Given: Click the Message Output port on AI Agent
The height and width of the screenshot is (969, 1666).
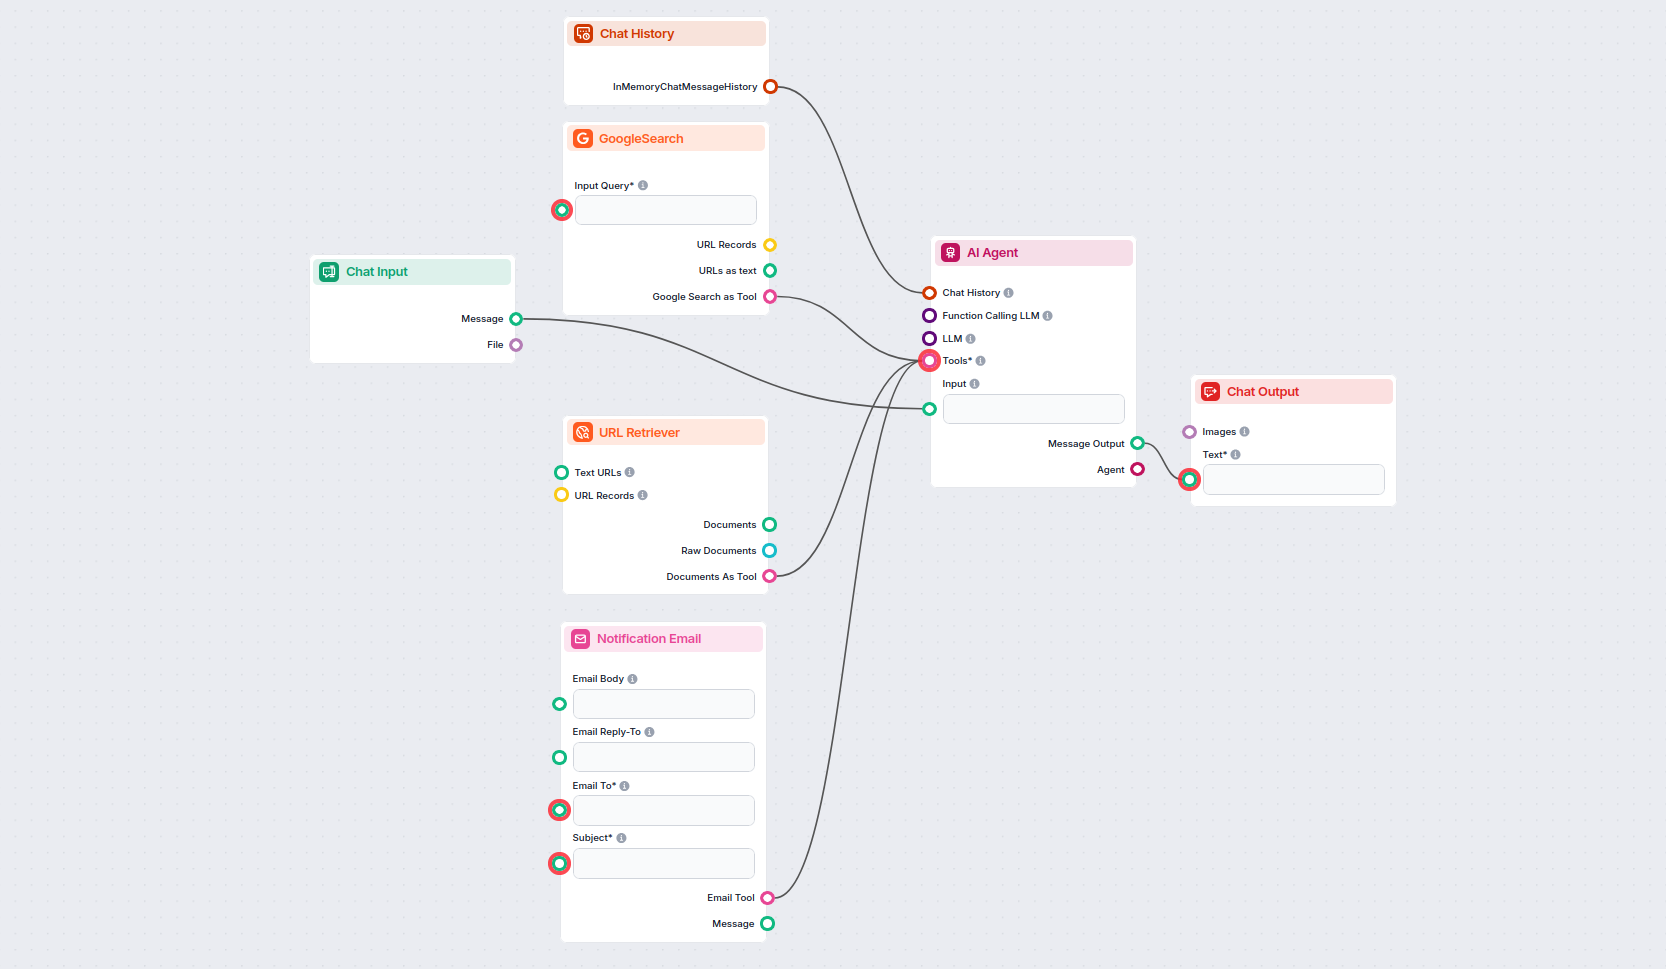Looking at the screenshot, I should [1137, 443].
